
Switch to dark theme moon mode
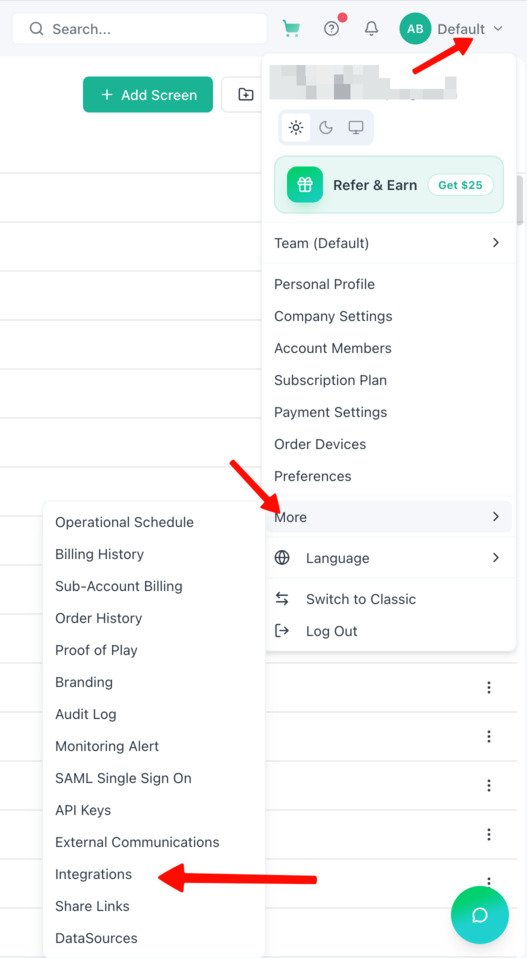pos(326,128)
